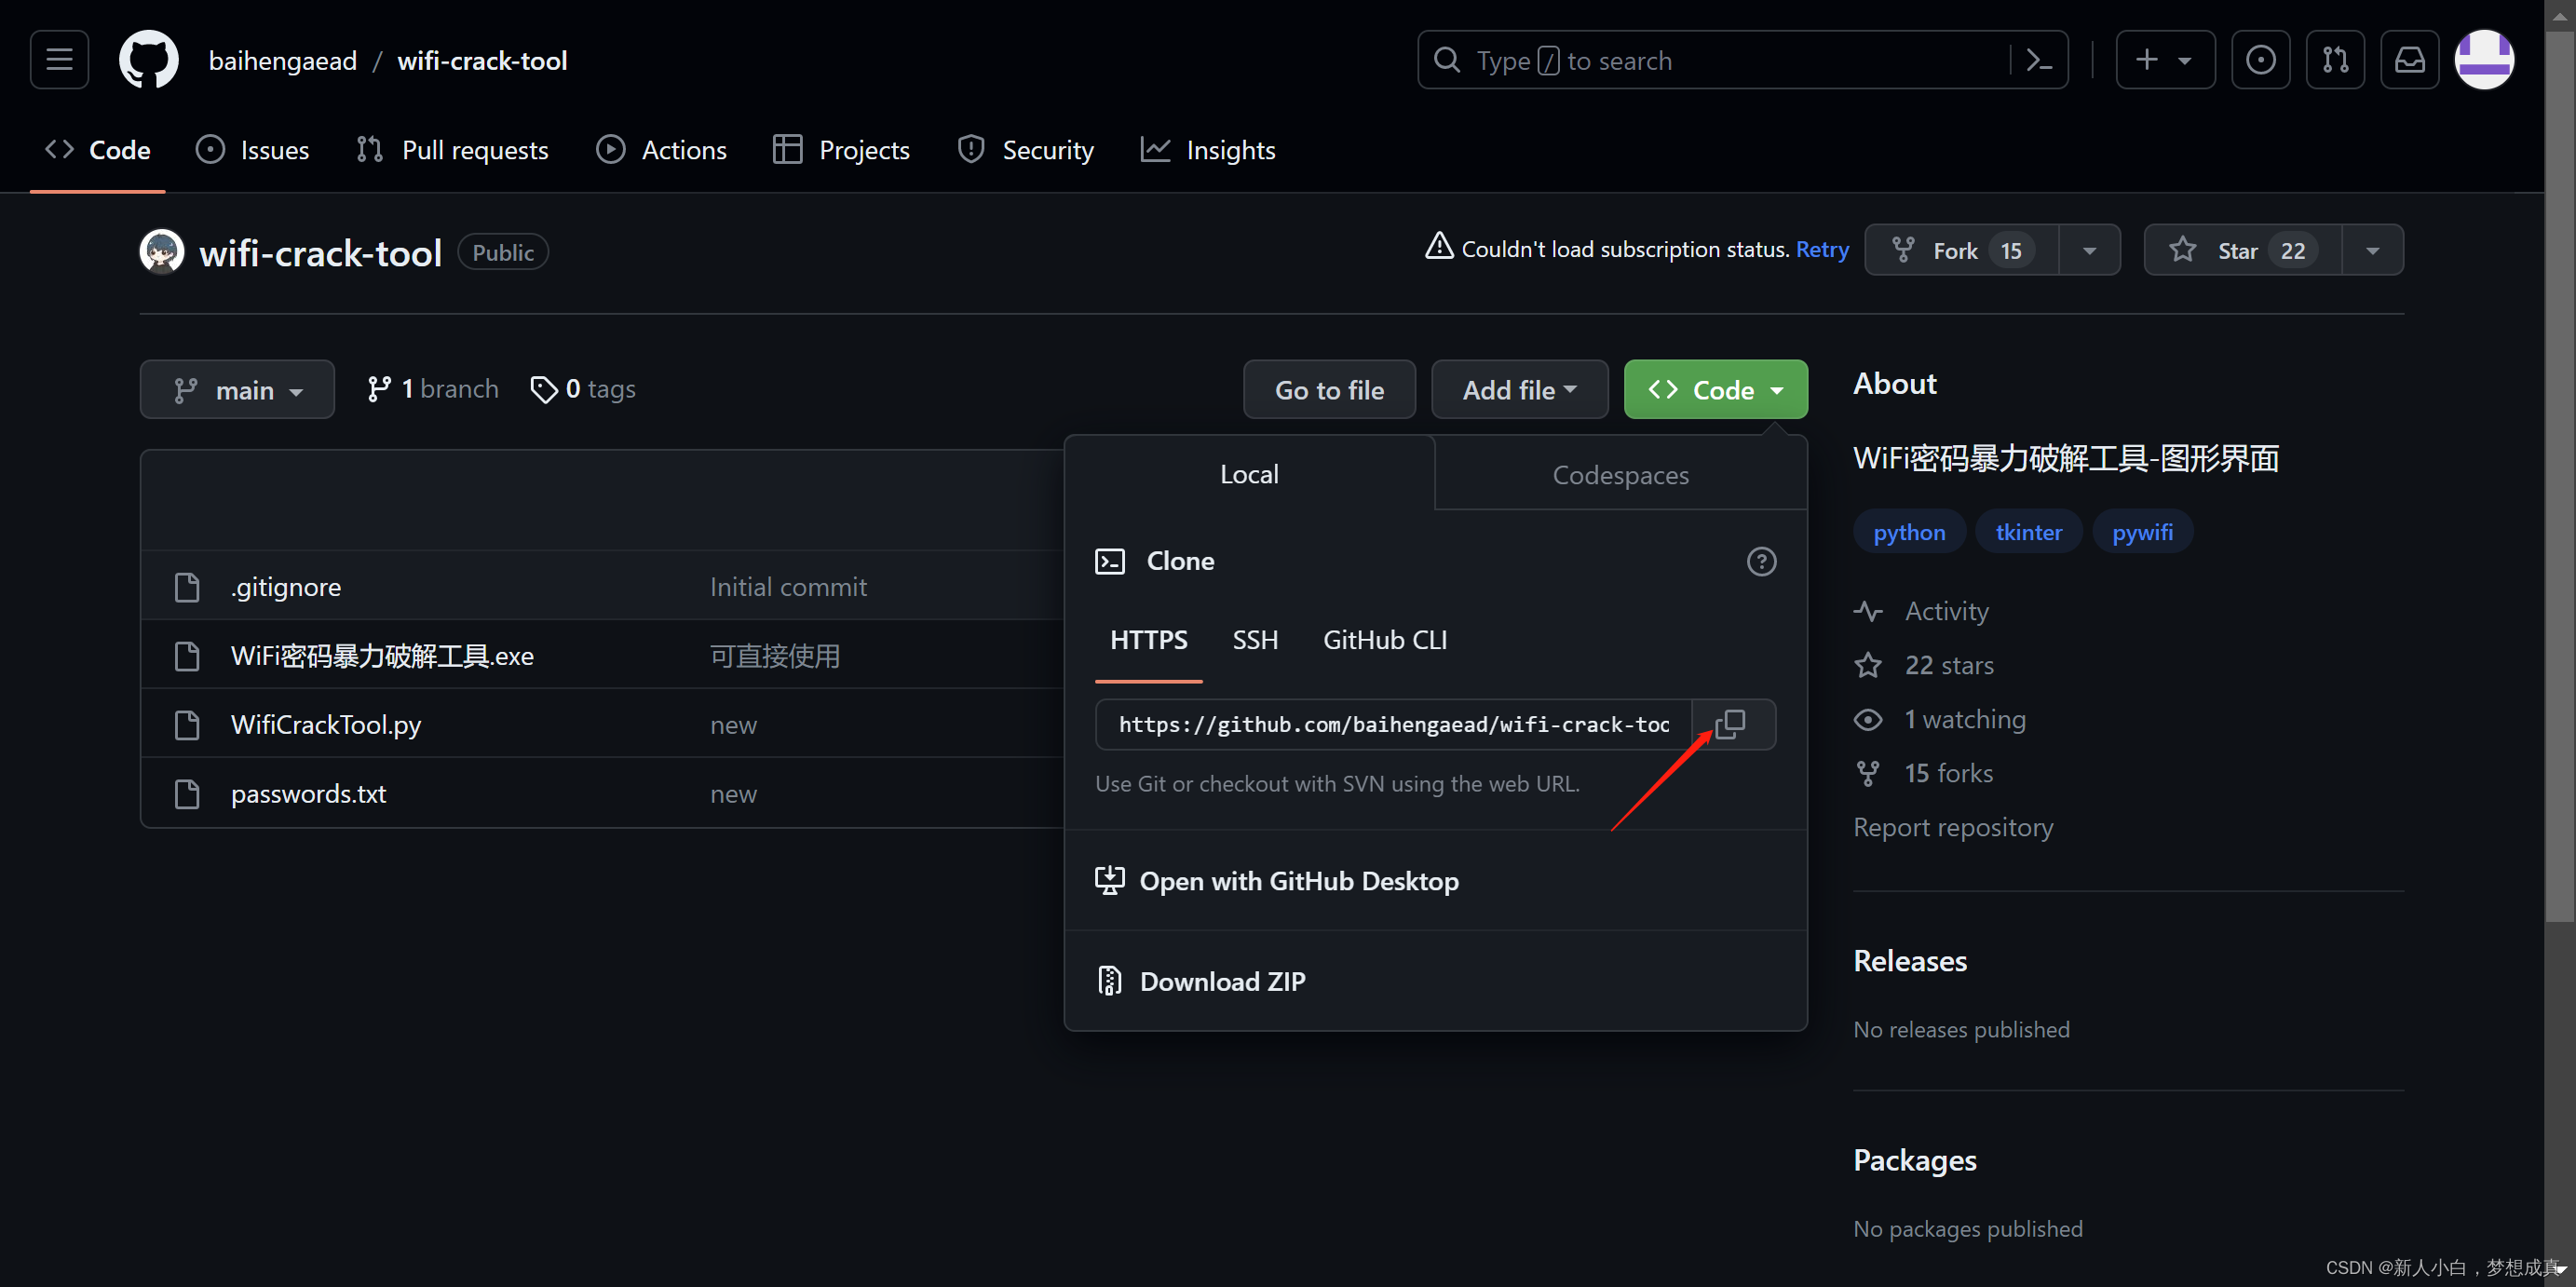Image resolution: width=2576 pixels, height=1287 pixels.
Task: Open the notifications inbox icon
Action: point(2409,60)
